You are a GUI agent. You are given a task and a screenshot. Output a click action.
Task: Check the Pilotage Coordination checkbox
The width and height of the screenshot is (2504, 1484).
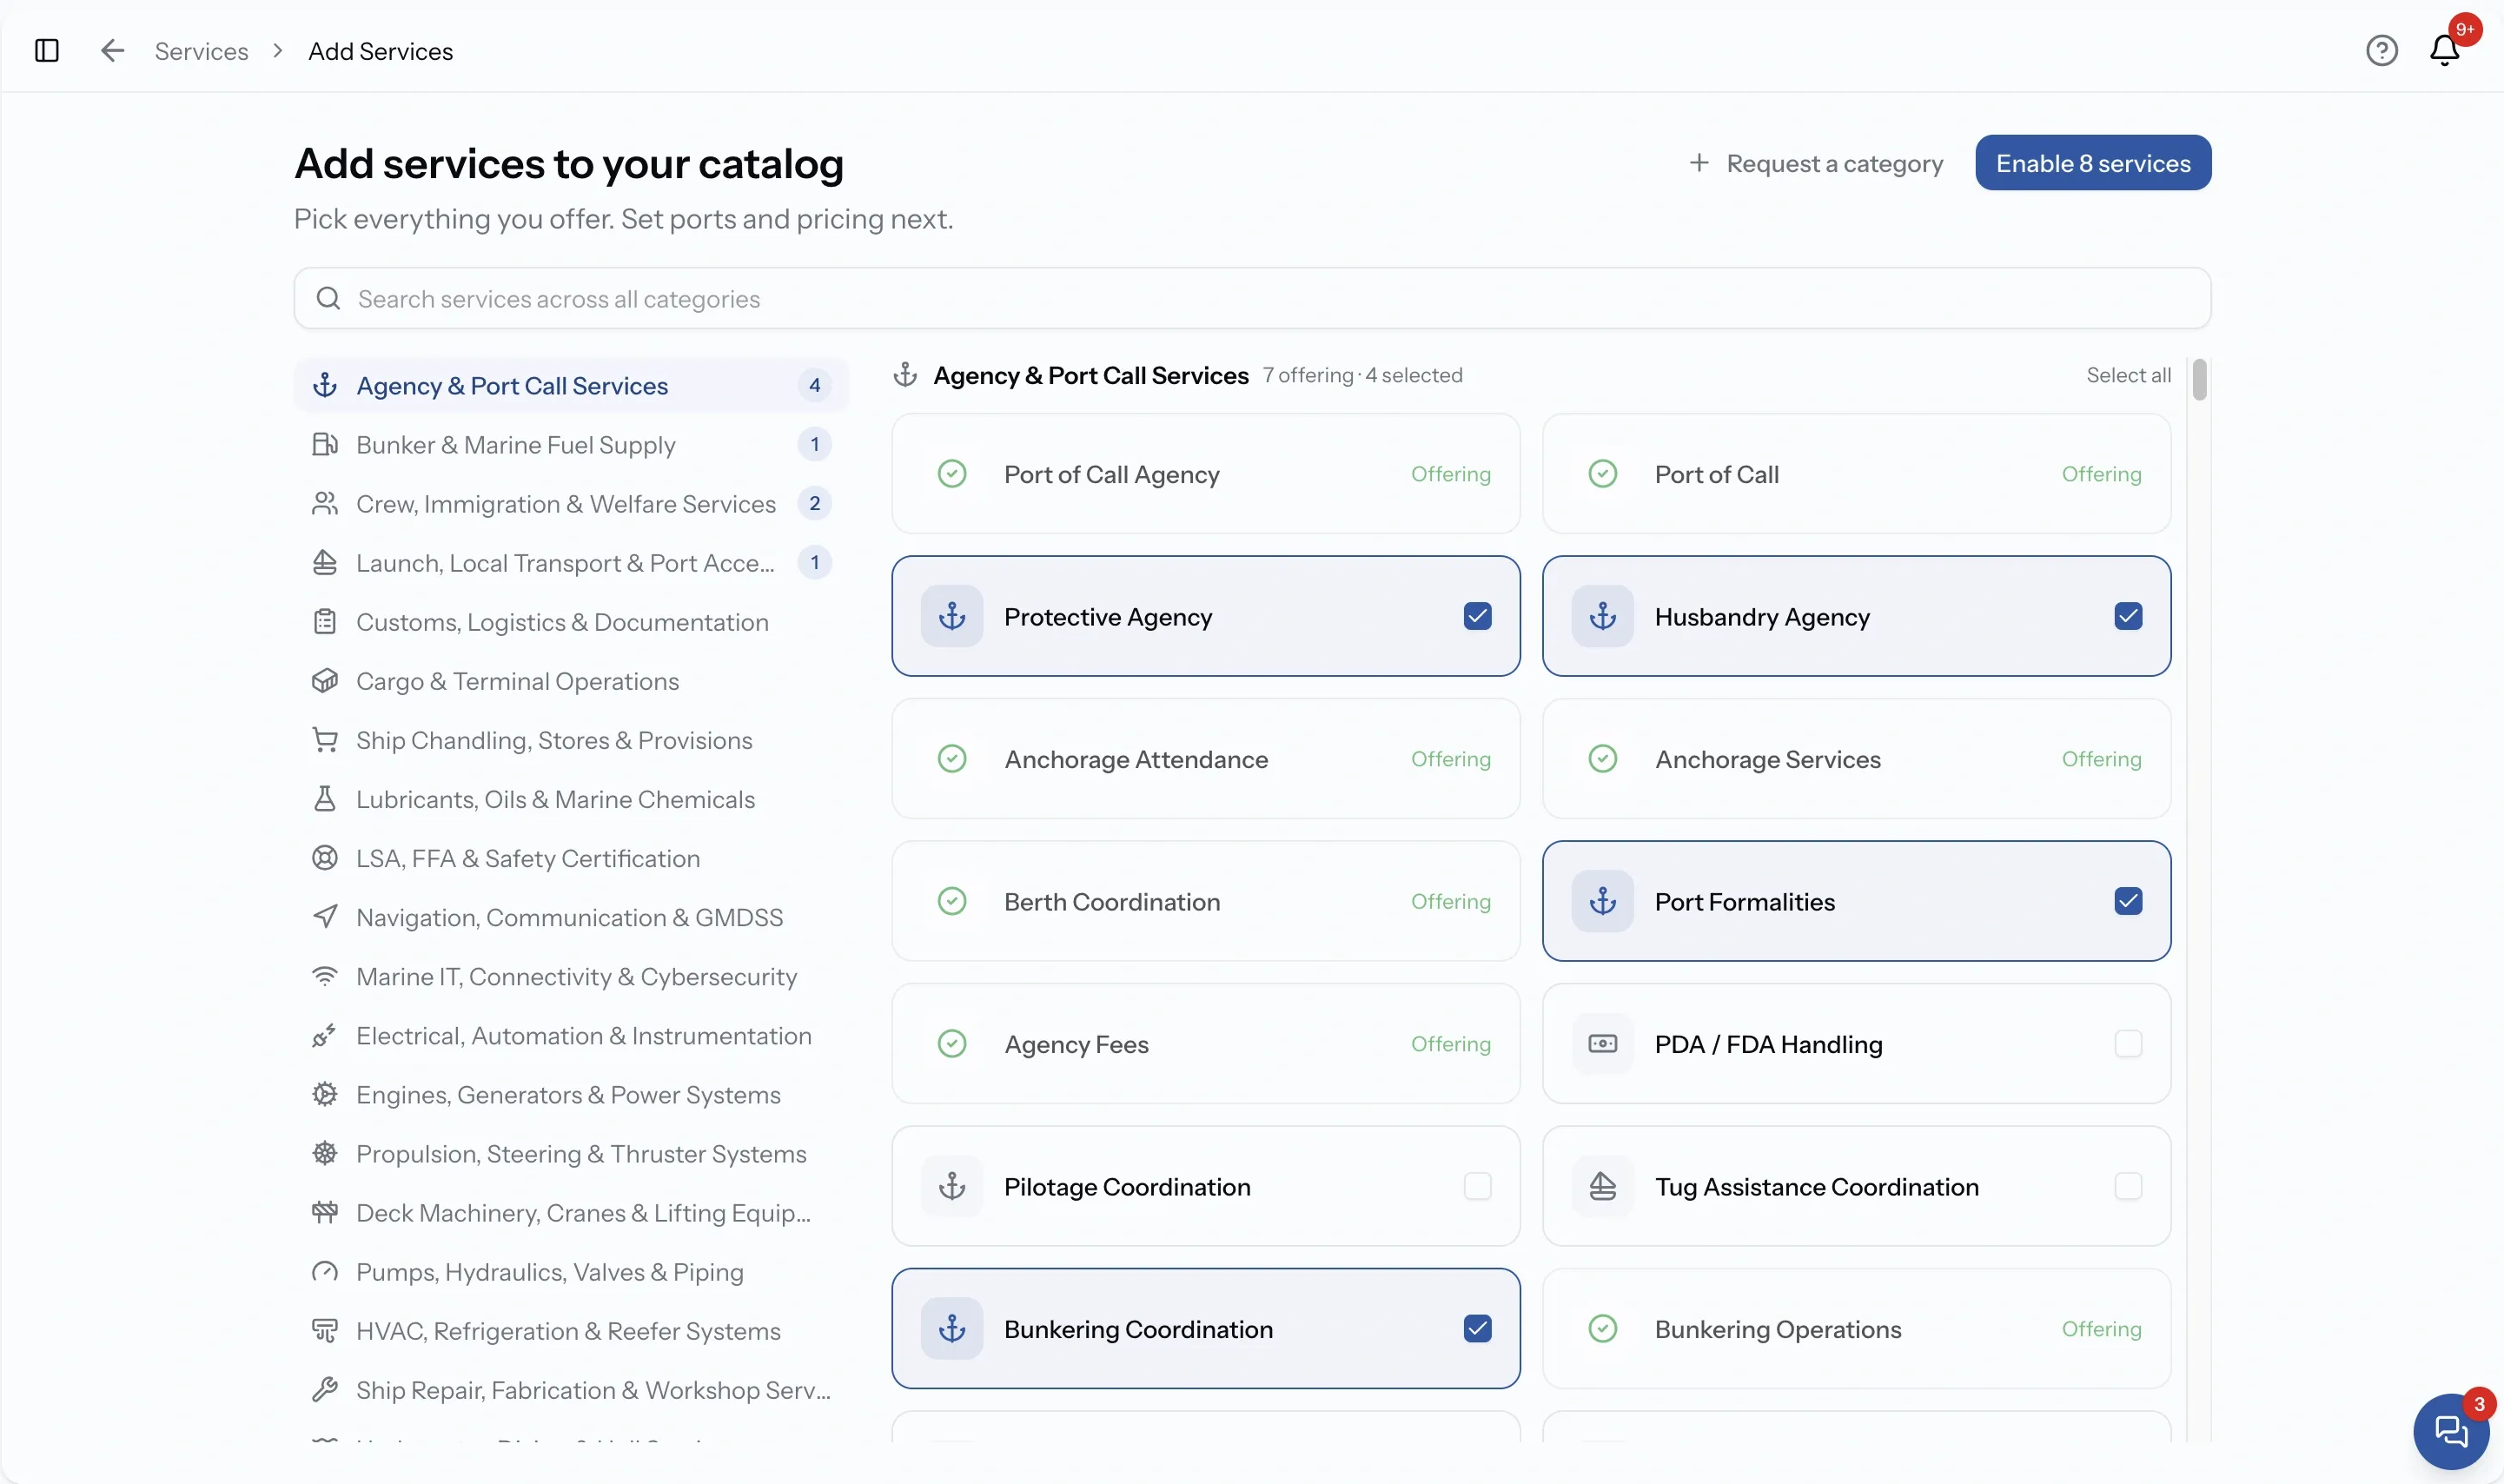click(1477, 1186)
